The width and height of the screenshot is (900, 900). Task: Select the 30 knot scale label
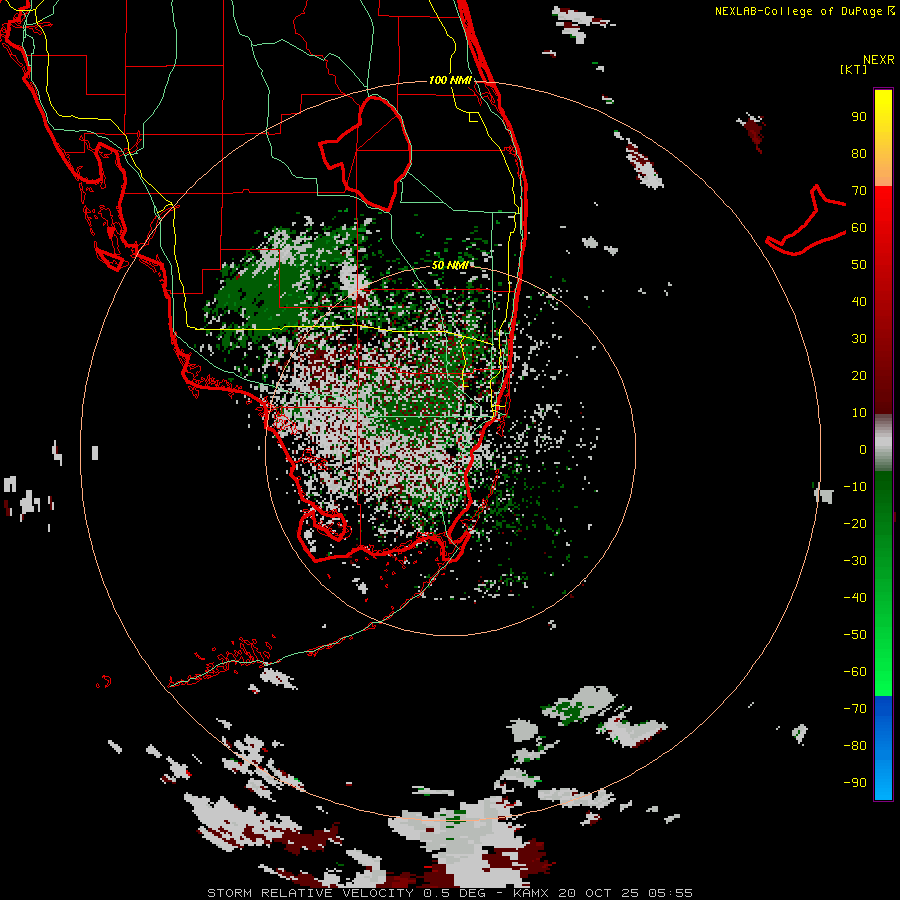coord(859,339)
